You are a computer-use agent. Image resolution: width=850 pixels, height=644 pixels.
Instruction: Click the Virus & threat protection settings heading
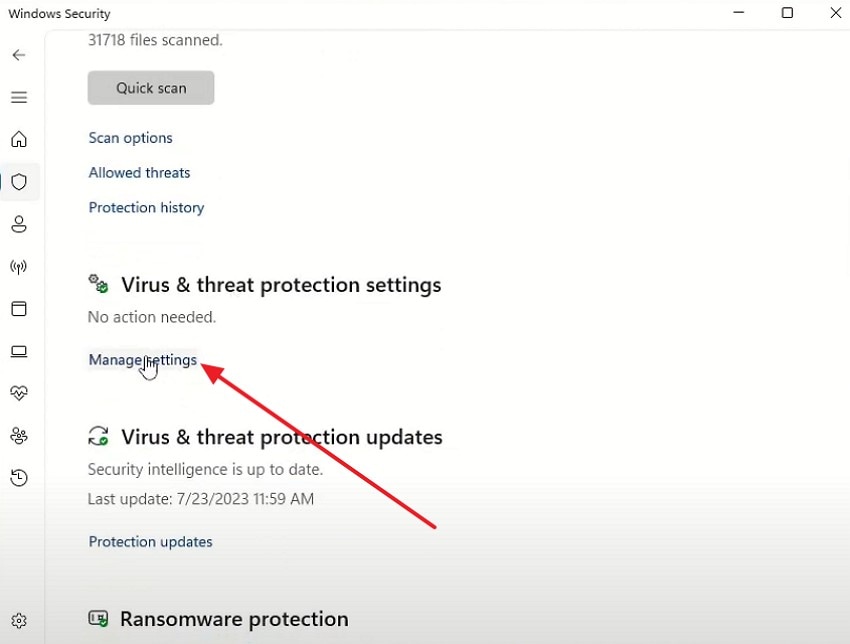(280, 285)
